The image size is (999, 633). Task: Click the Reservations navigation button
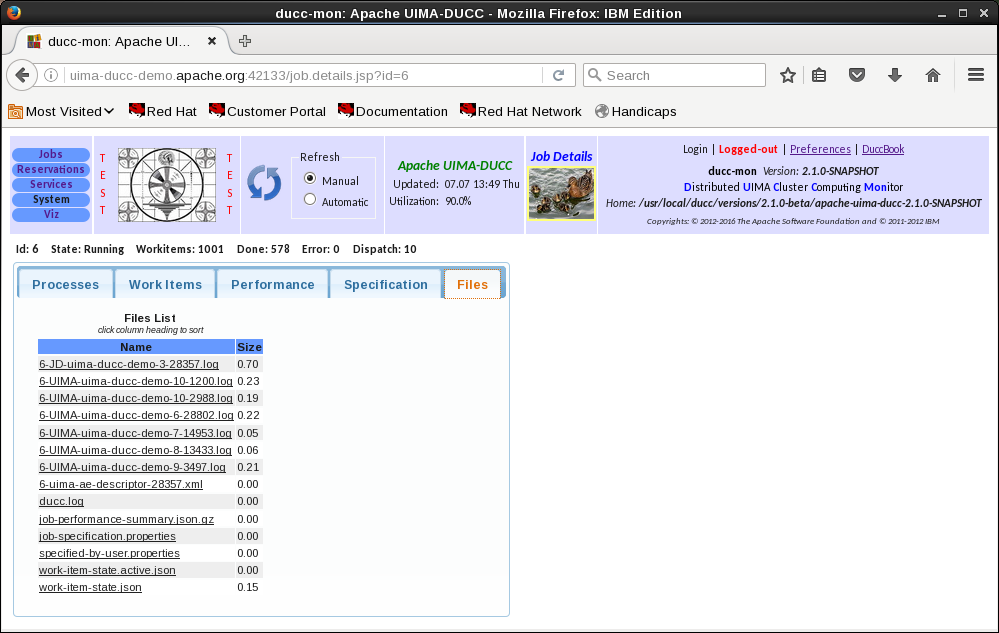tap(51, 170)
